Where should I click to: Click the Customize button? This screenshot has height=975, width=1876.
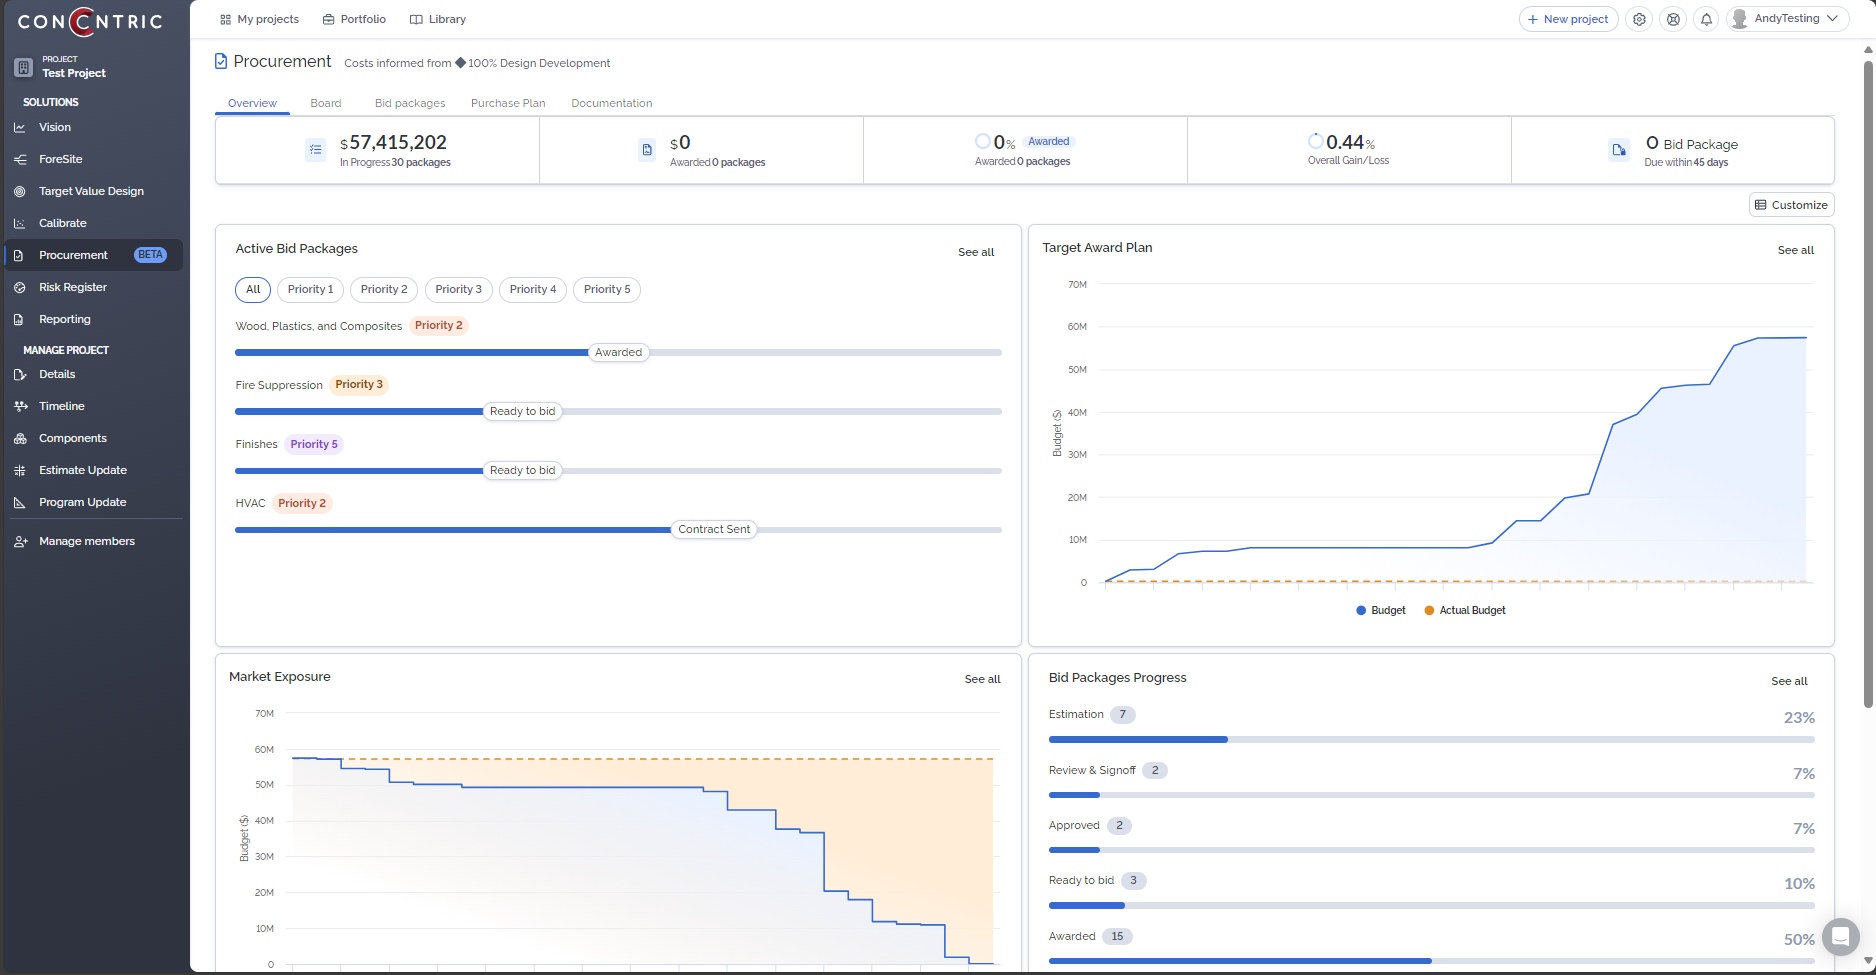tap(1791, 205)
